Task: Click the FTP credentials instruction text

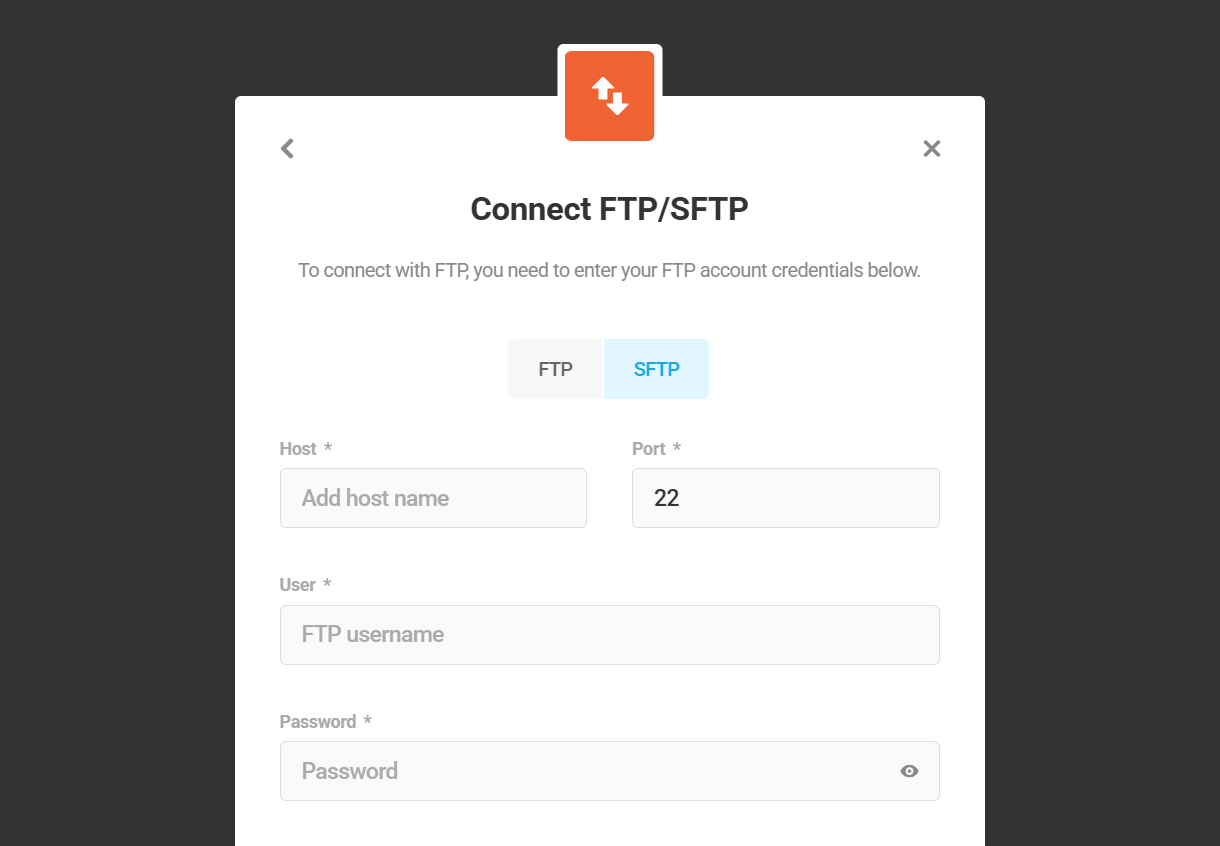Action: pos(609,270)
